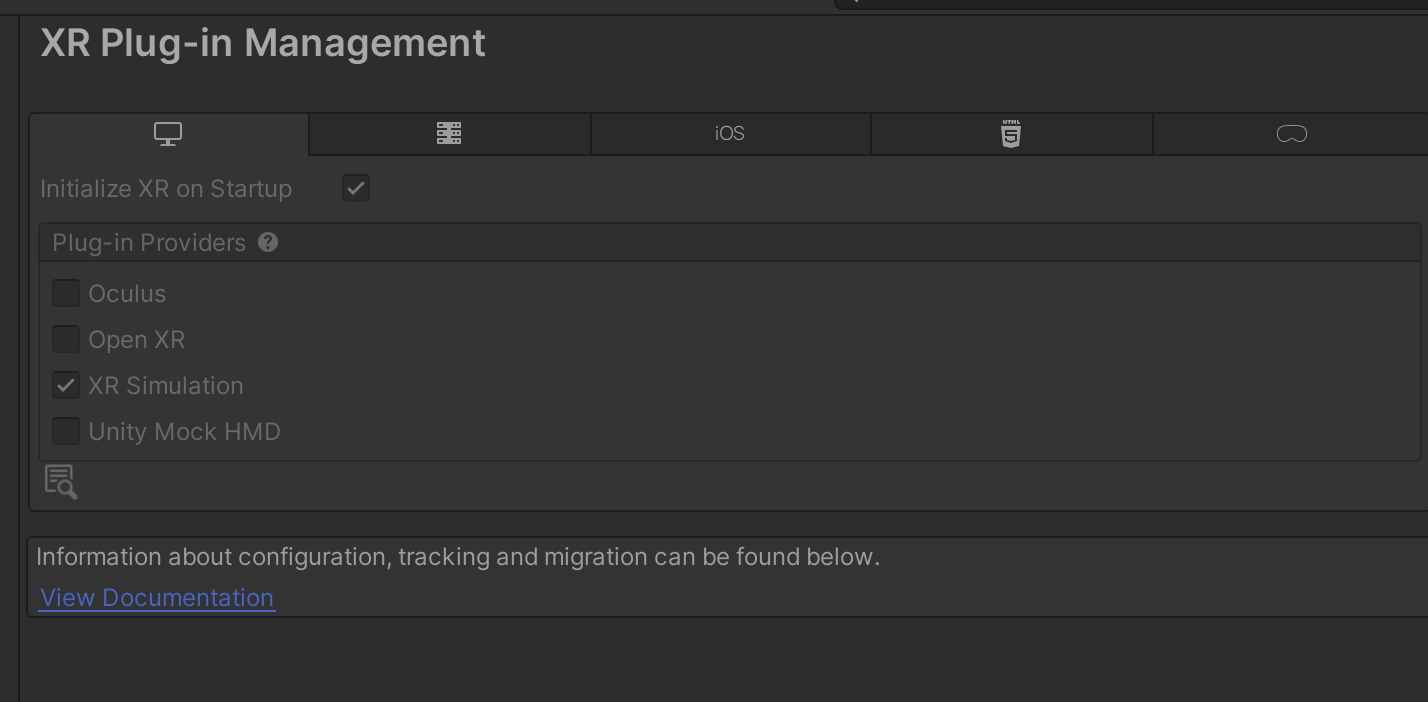
Task: Switch to the HTML5 WebGL platform tab
Action: click(x=1011, y=134)
